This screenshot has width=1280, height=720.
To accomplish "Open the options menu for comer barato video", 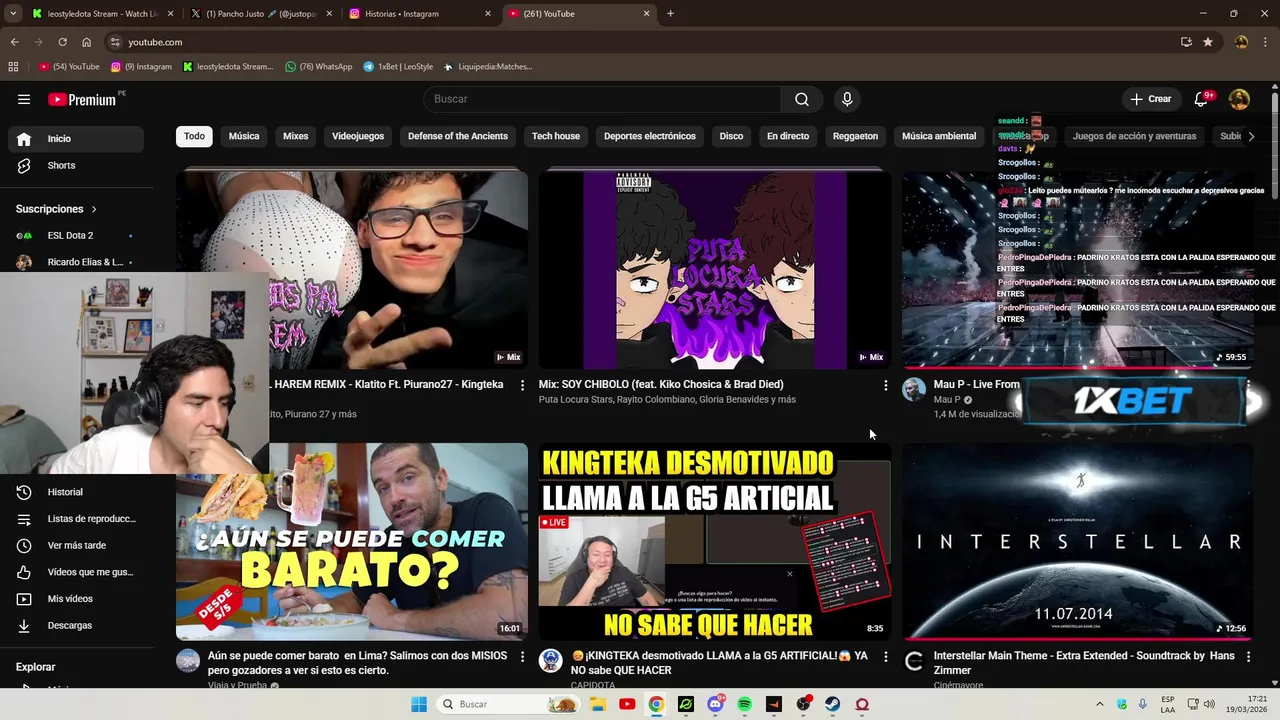I will point(522,657).
